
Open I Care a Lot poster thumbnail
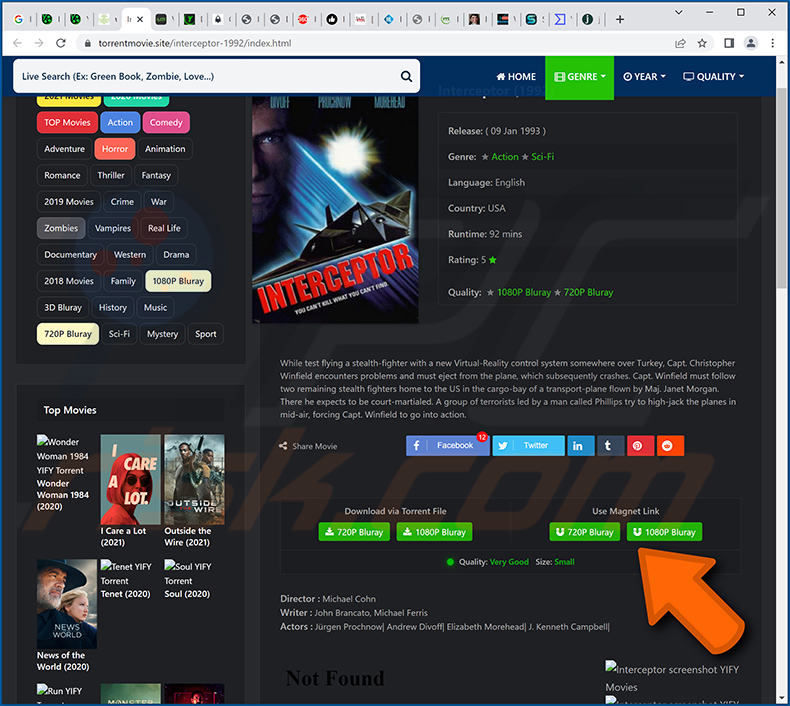coord(130,479)
